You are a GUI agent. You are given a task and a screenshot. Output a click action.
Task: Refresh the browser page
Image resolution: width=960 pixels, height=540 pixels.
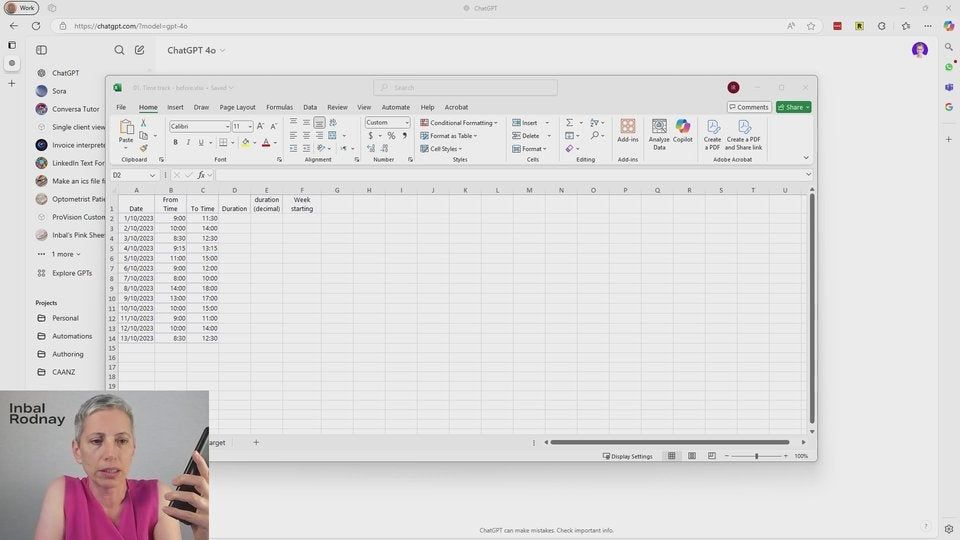tap(36, 26)
